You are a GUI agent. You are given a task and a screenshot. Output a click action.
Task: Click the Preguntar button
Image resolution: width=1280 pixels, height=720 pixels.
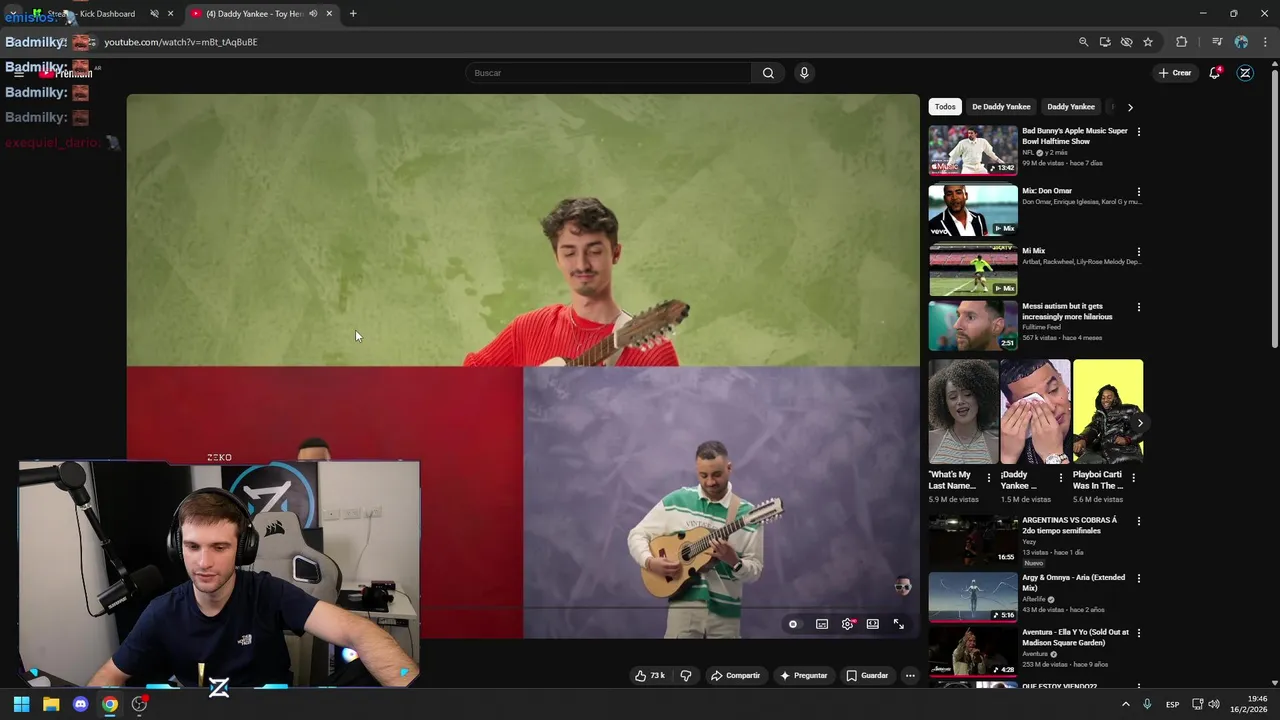804,676
